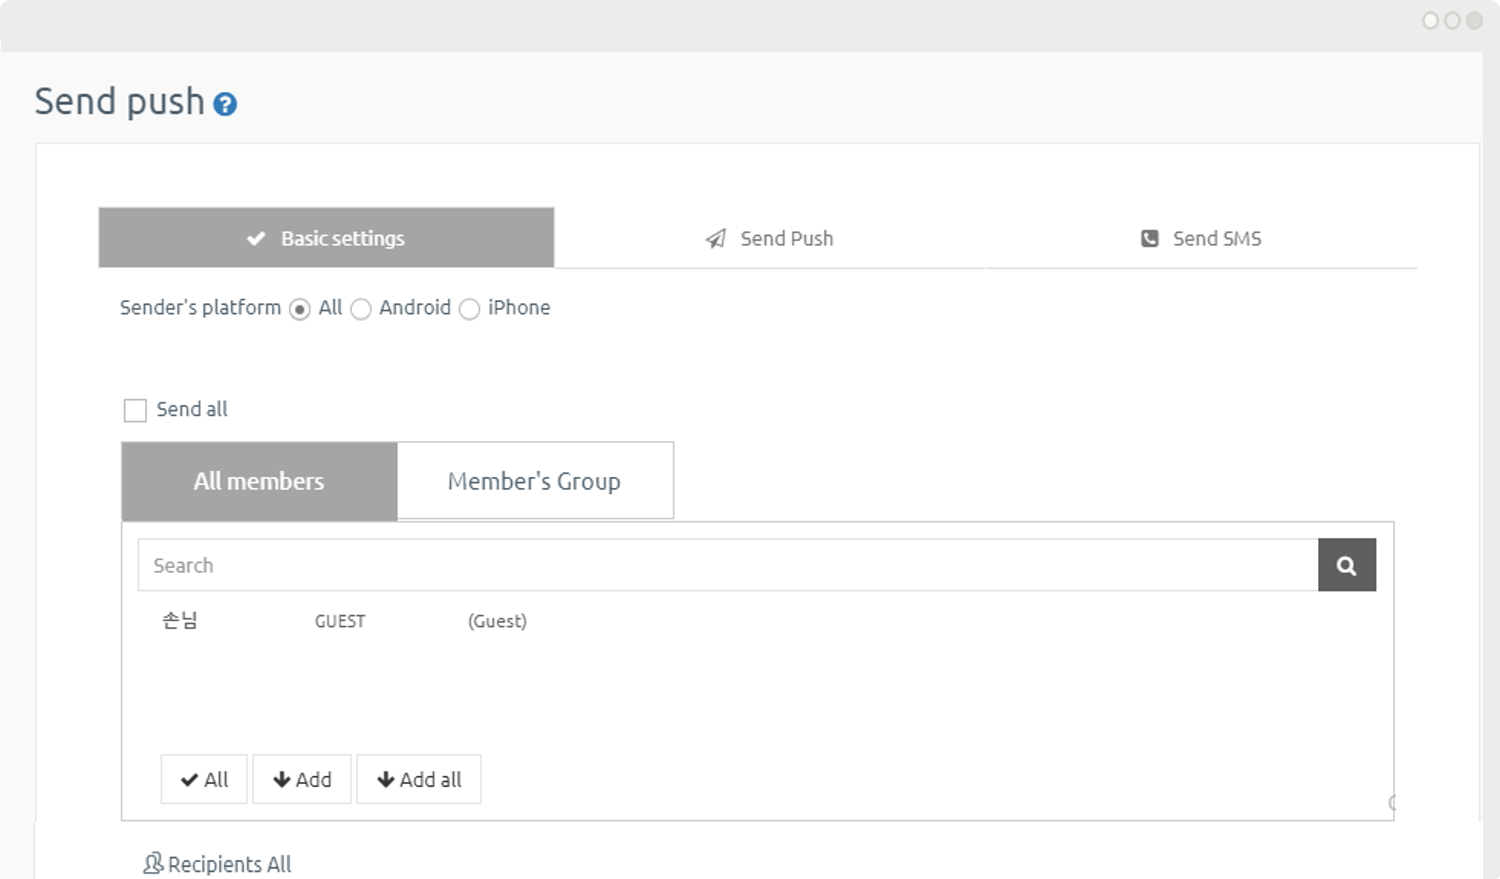Click into the member Search field

727,565
